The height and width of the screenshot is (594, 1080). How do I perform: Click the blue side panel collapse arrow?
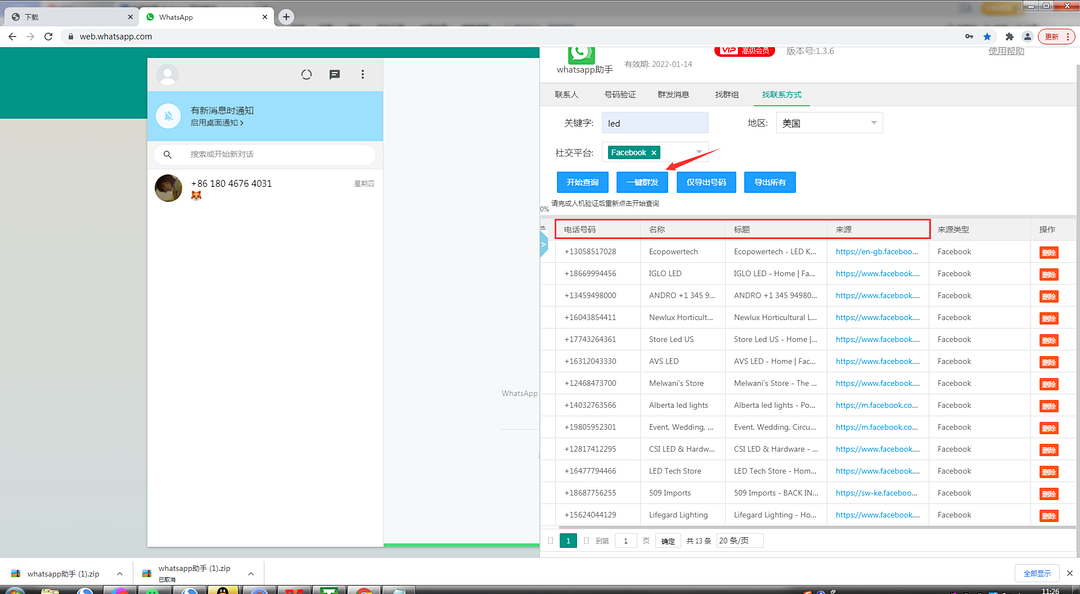(x=543, y=244)
